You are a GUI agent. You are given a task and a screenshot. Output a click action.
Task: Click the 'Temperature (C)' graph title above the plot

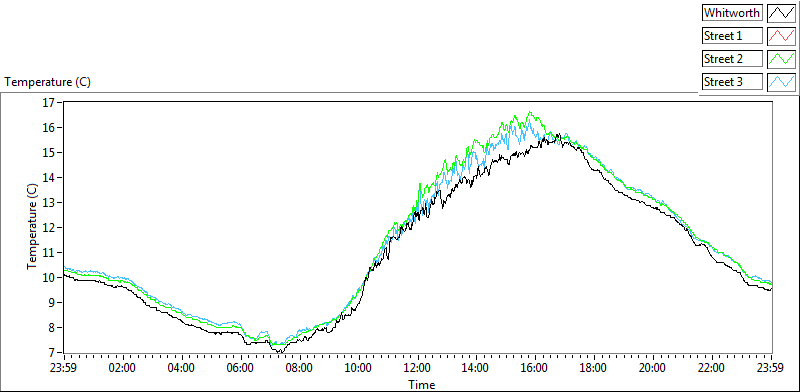(47, 82)
